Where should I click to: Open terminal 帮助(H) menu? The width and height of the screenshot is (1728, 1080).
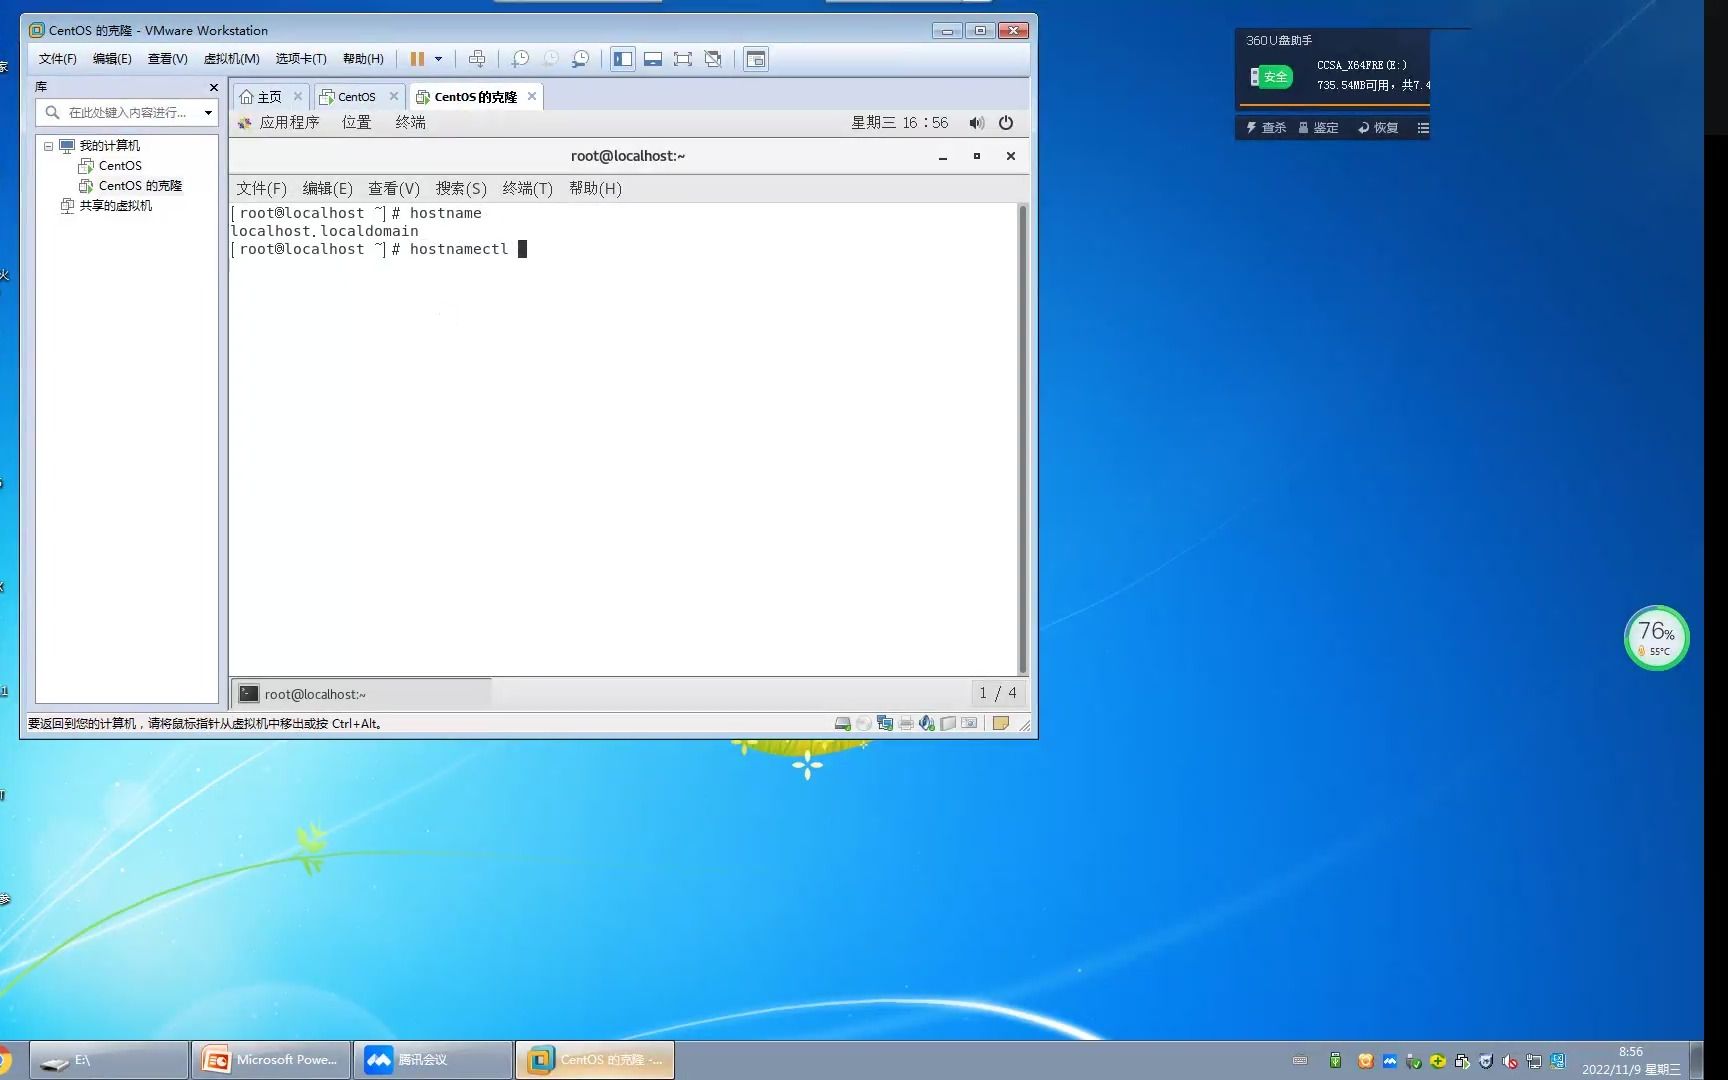pos(595,188)
